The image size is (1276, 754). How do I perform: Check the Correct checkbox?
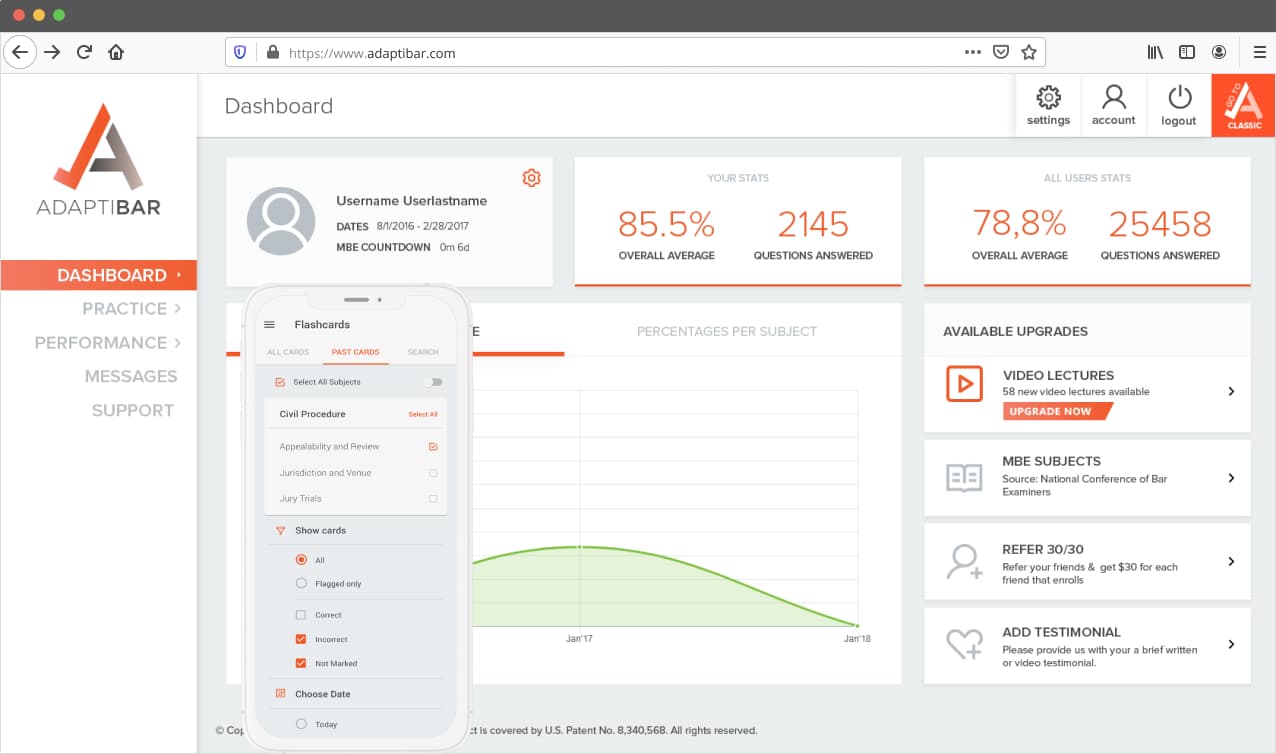coord(301,615)
